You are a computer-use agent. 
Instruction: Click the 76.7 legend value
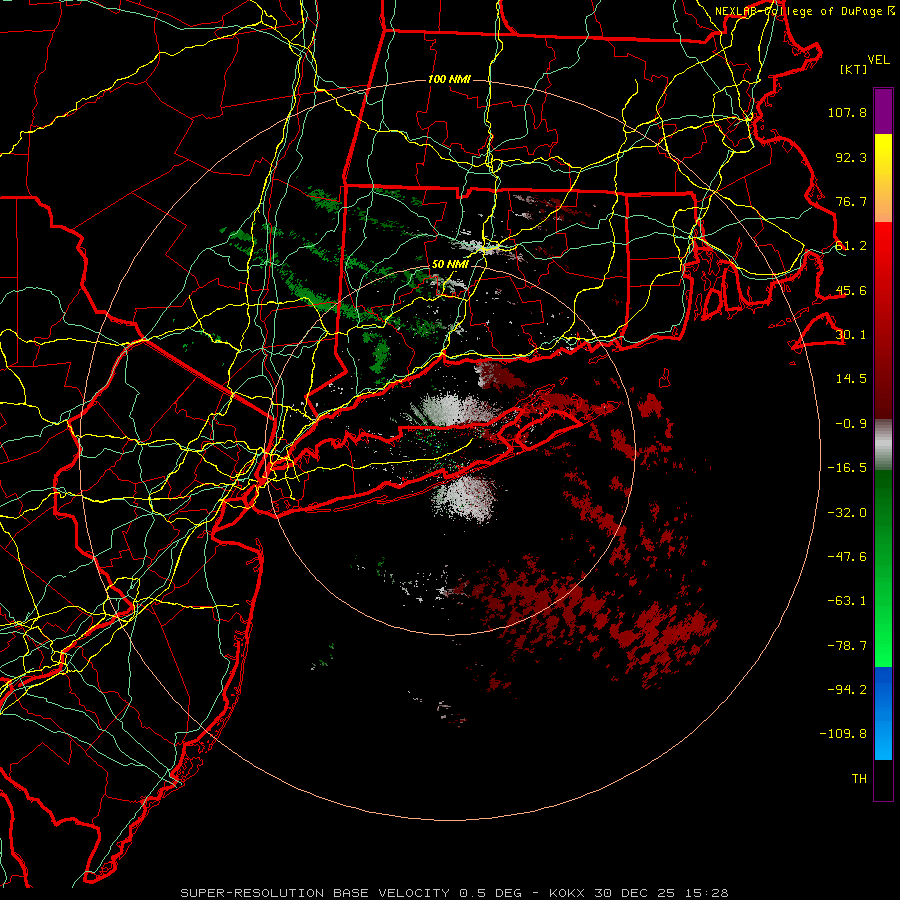(851, 201)
